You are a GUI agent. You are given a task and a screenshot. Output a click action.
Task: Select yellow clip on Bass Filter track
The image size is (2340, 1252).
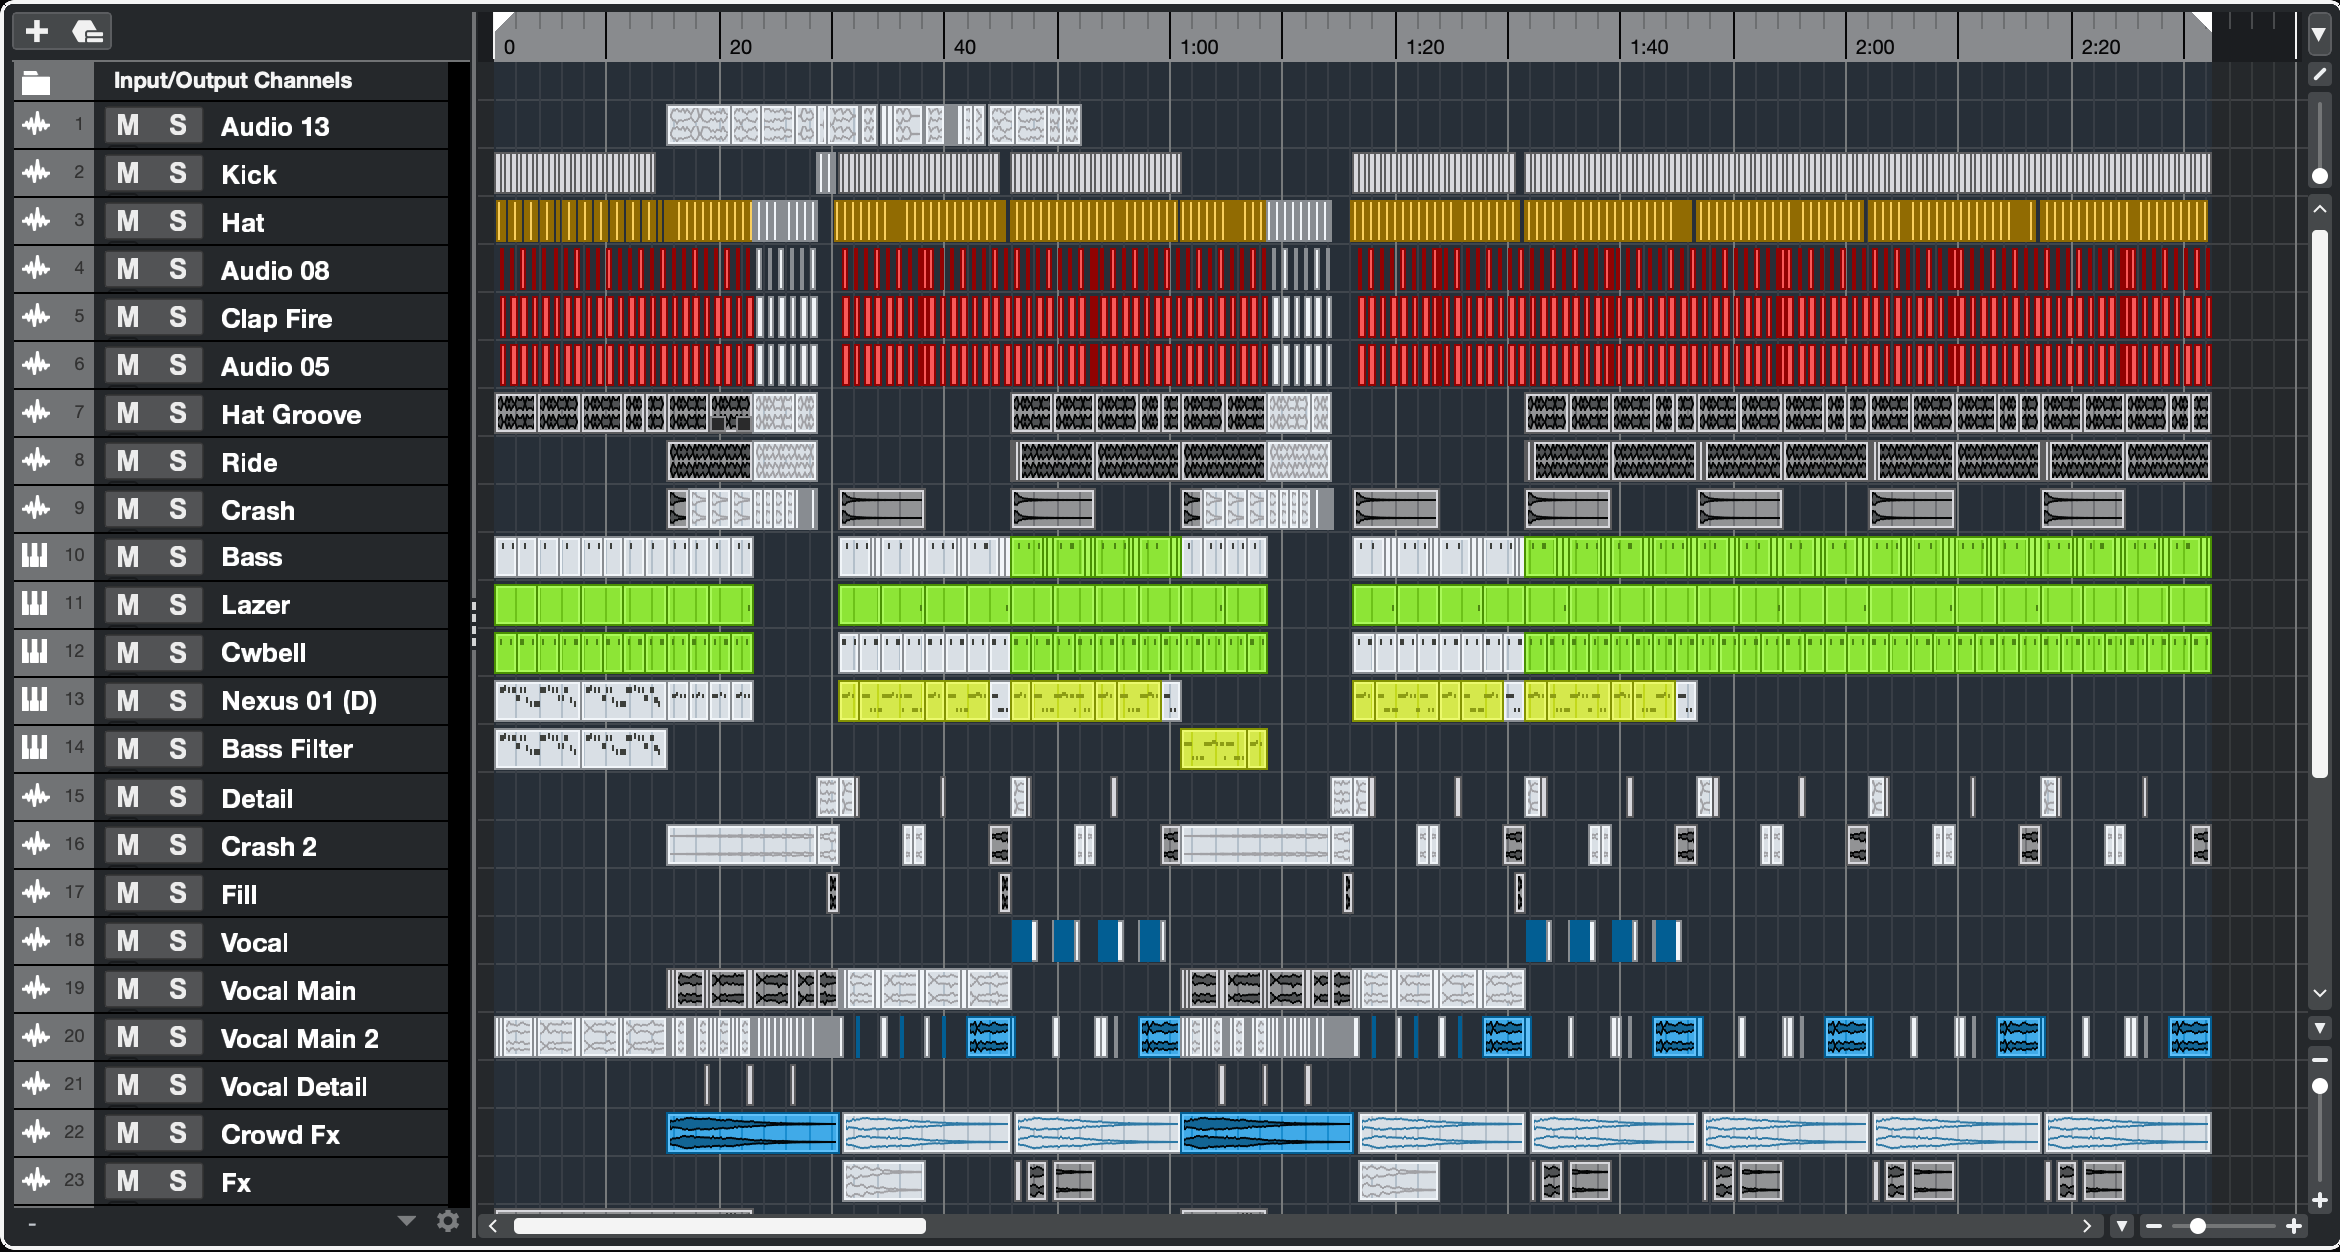[x=1224, y=748]
